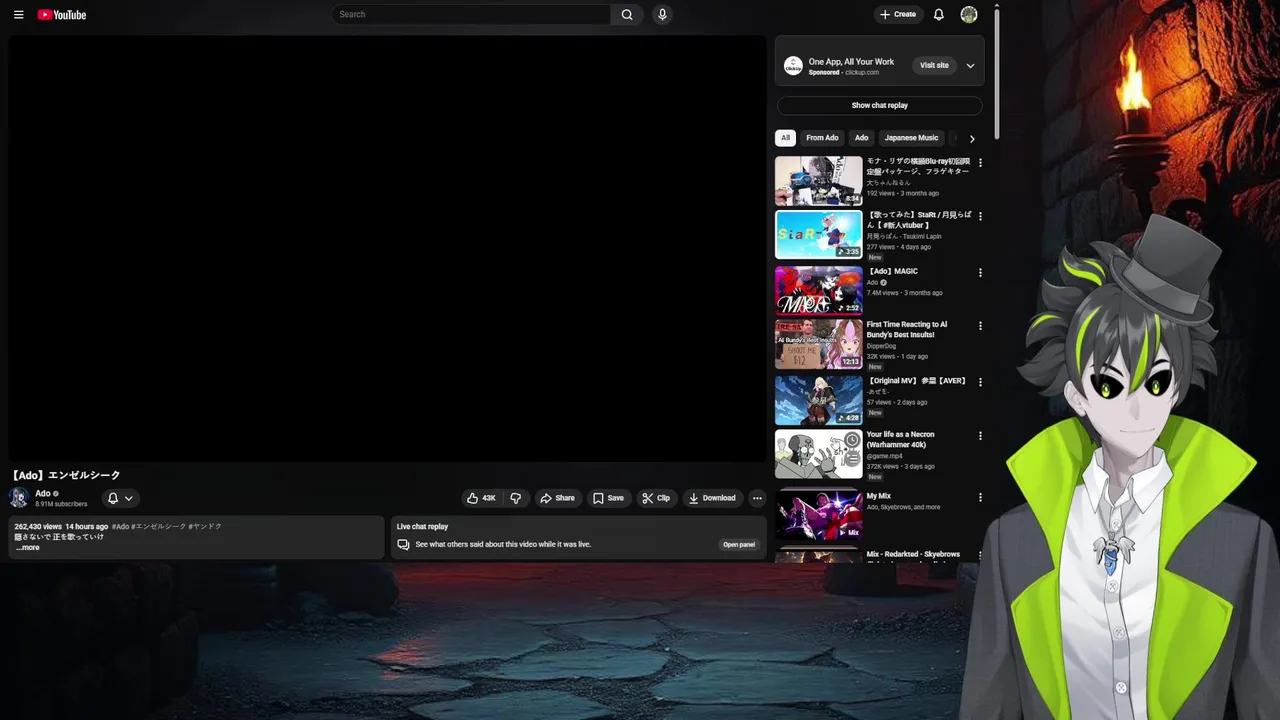This screenshot has width=1280, height=720.
Task: Click ClickUp sponsor logo icon
Action: tap(793, 66)
